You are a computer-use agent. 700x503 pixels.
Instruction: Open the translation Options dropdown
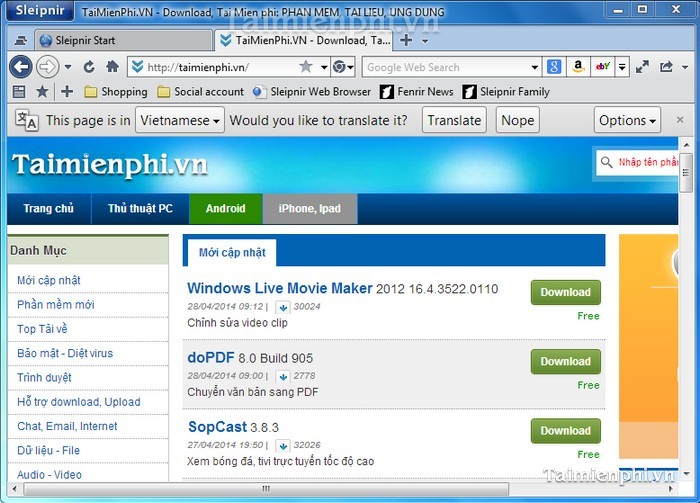pos(628,120)
